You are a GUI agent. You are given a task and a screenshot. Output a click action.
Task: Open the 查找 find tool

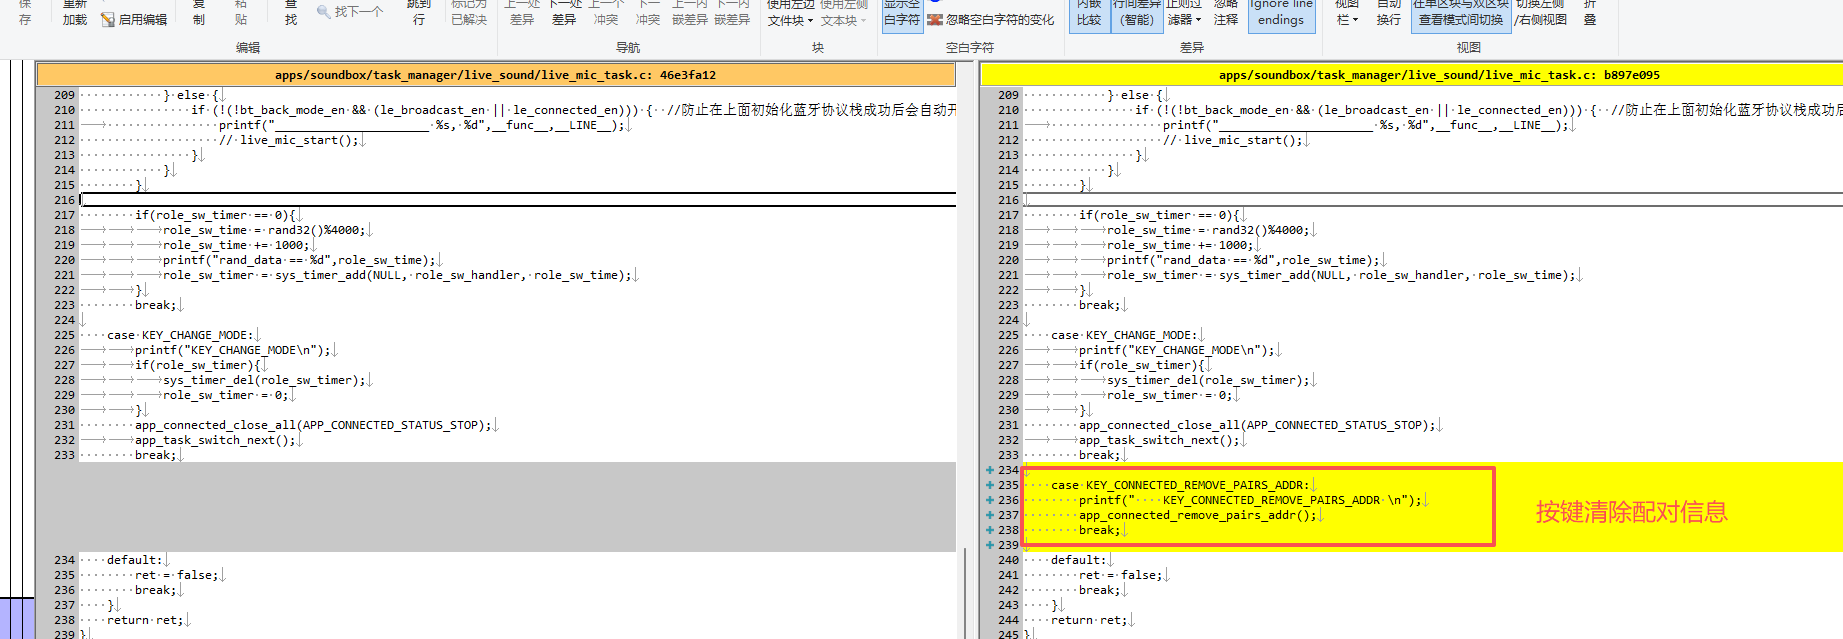pyautogui.click(x=291, y=12)
